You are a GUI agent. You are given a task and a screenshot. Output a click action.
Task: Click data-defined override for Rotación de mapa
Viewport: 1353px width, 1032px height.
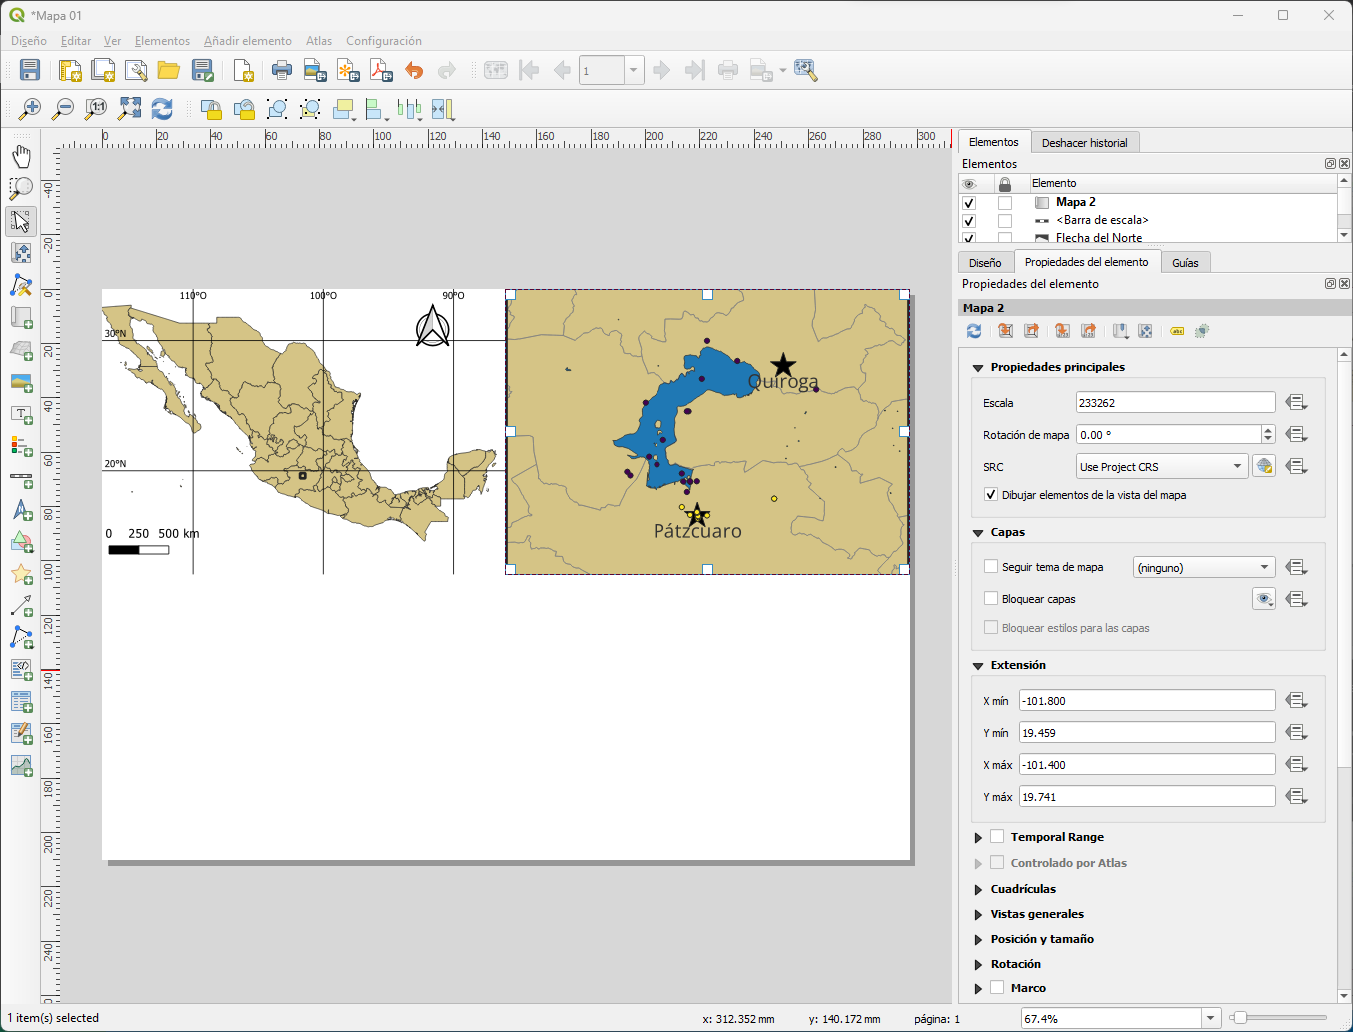[x=1297, y=435]
